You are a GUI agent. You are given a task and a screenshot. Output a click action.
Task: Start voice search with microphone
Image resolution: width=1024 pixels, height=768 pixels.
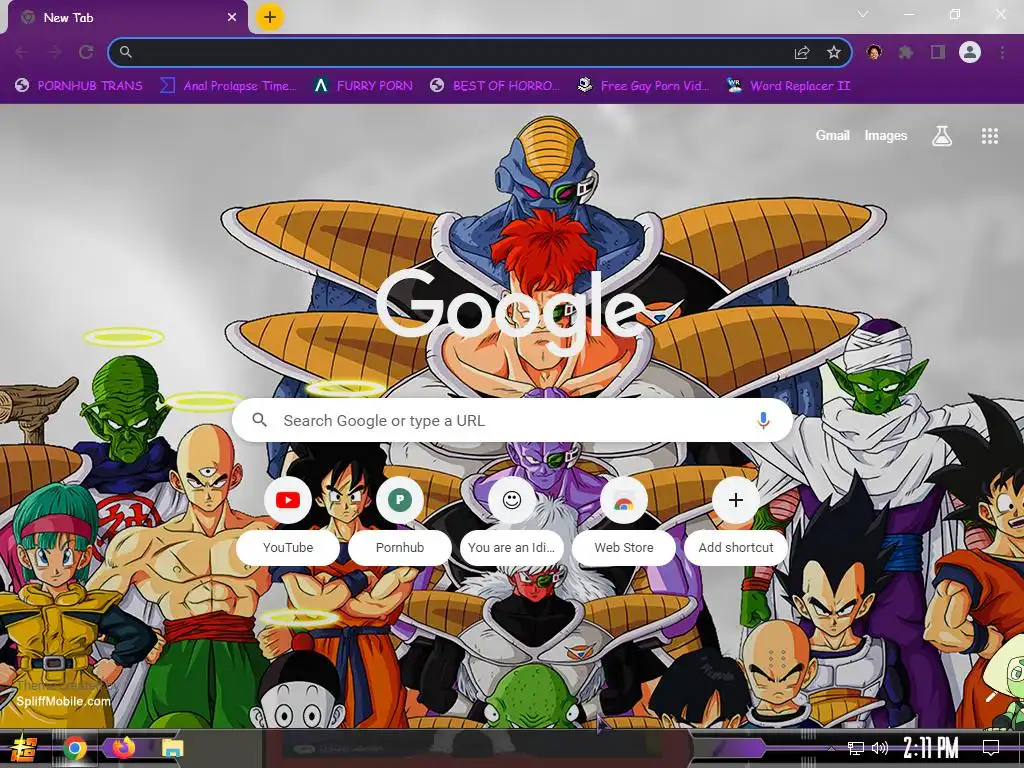(x=763, y=420)
